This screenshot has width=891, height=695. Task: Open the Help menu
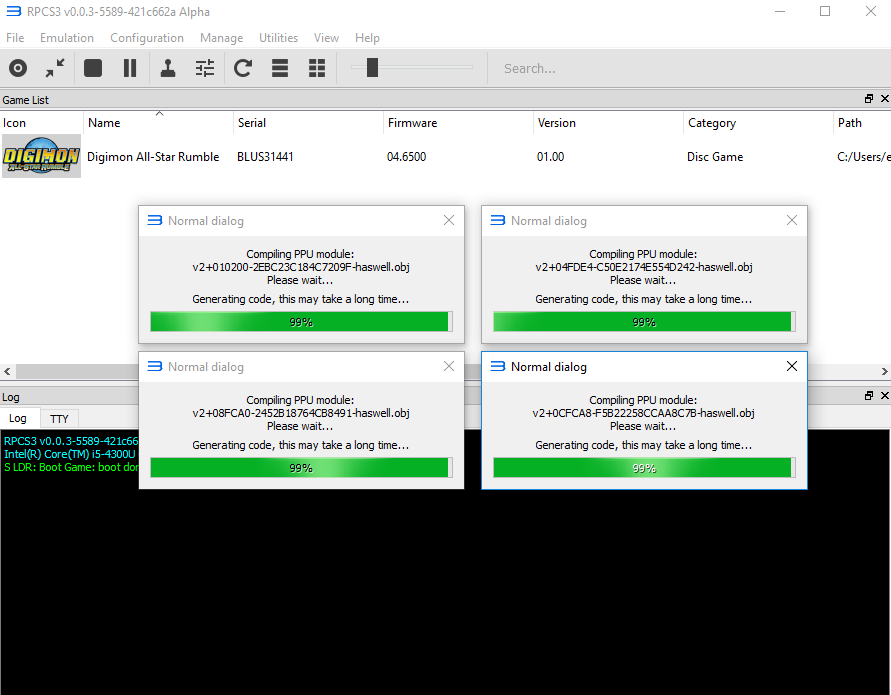(367, 38)
